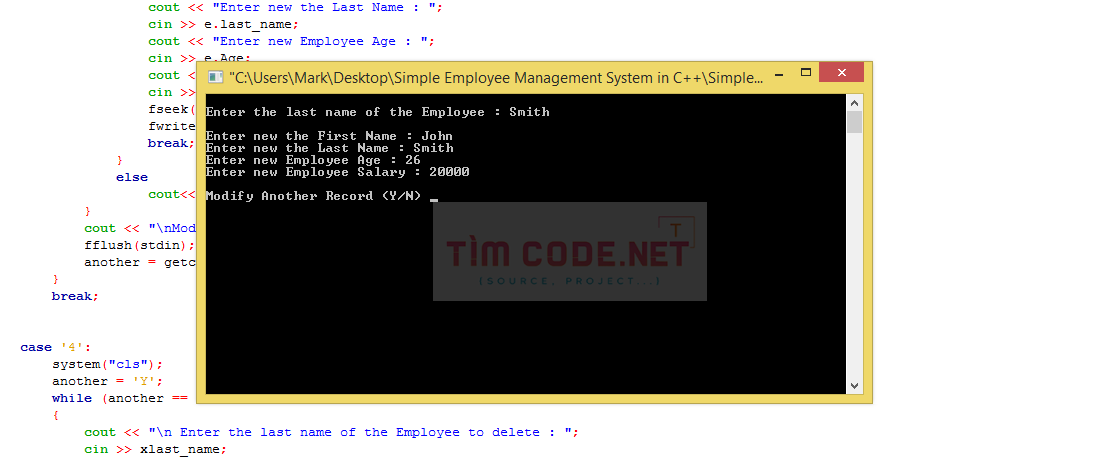Click console line 'Enter new the First Name : John'
This screenshot has width=1099, height=464.
(329, 136)
